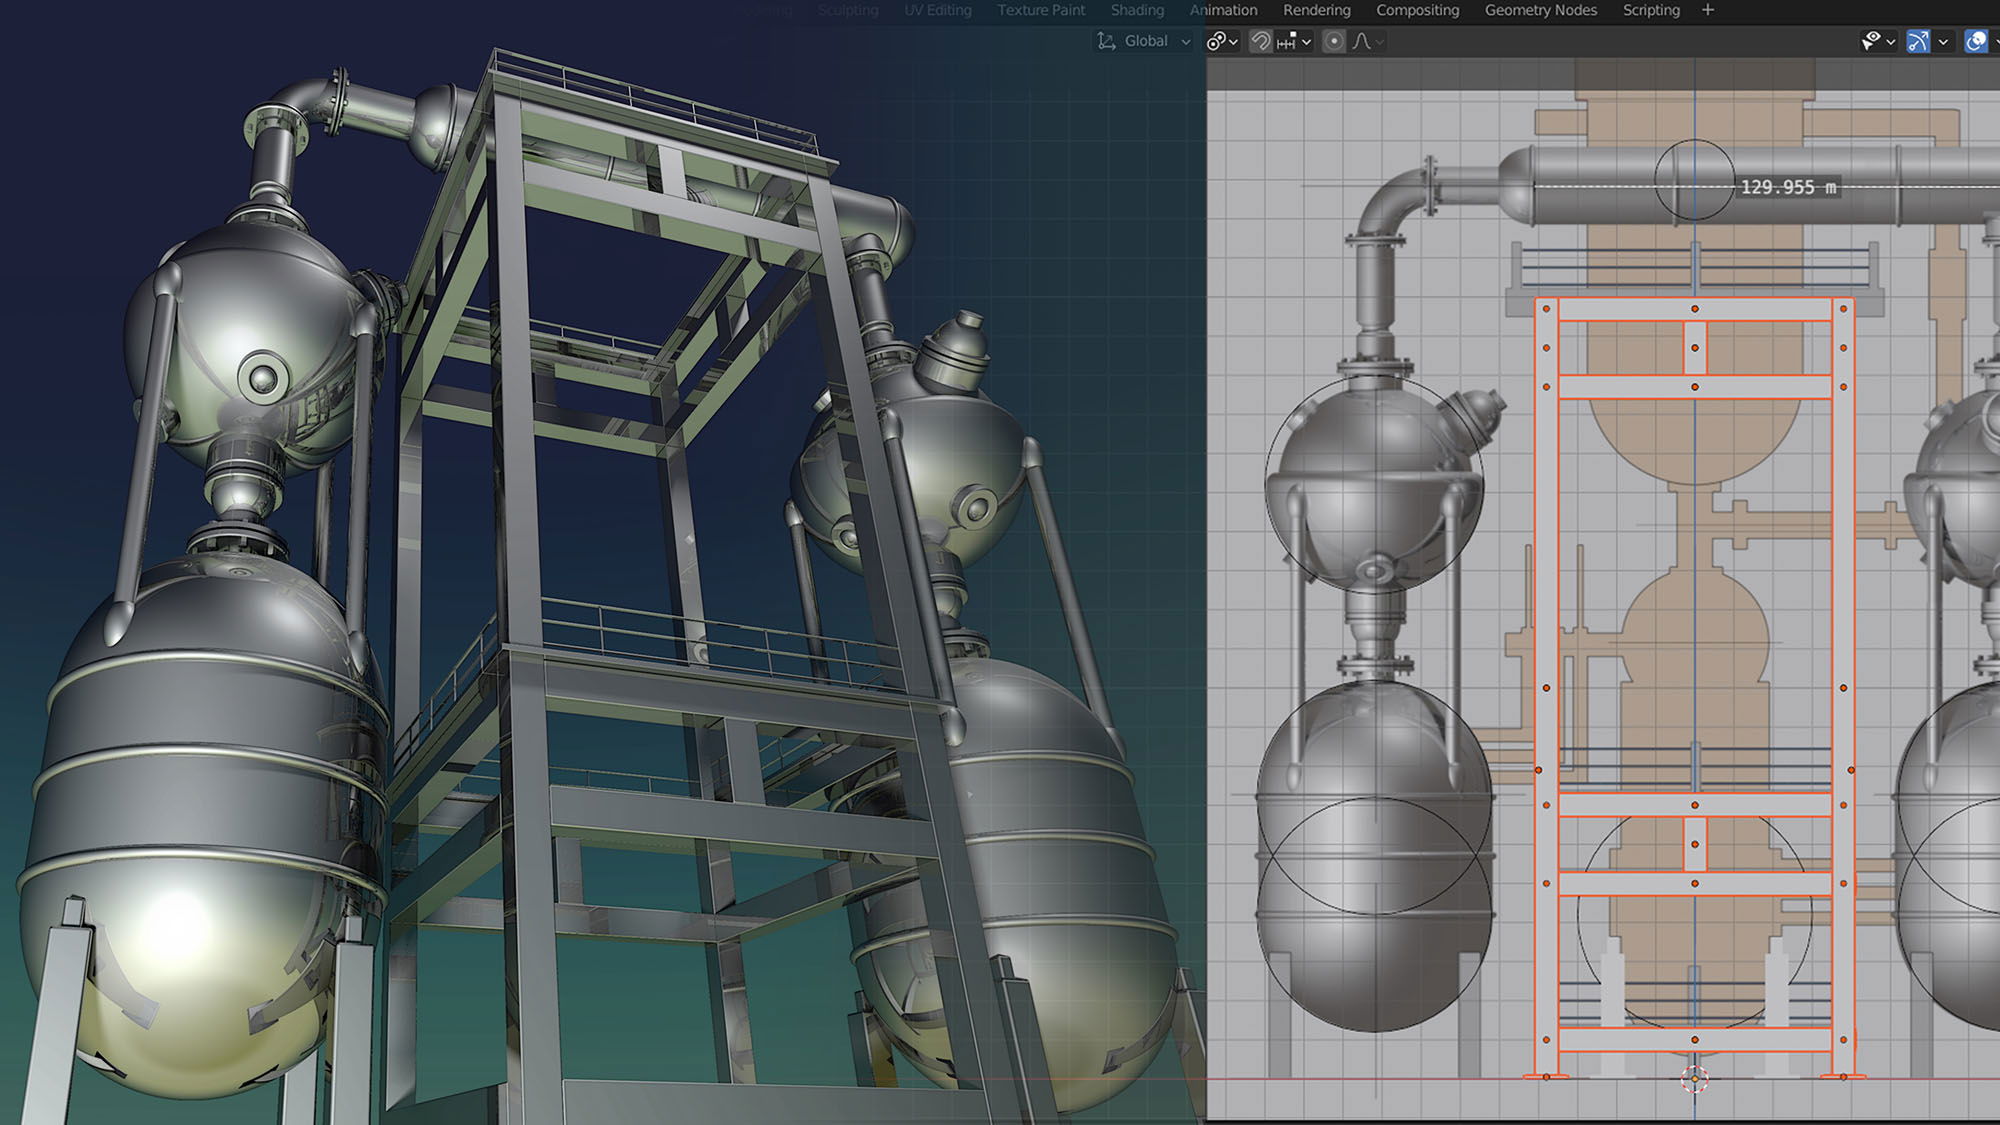
Task: Click the snapping increment icon
Action: tap(1287, 41)
